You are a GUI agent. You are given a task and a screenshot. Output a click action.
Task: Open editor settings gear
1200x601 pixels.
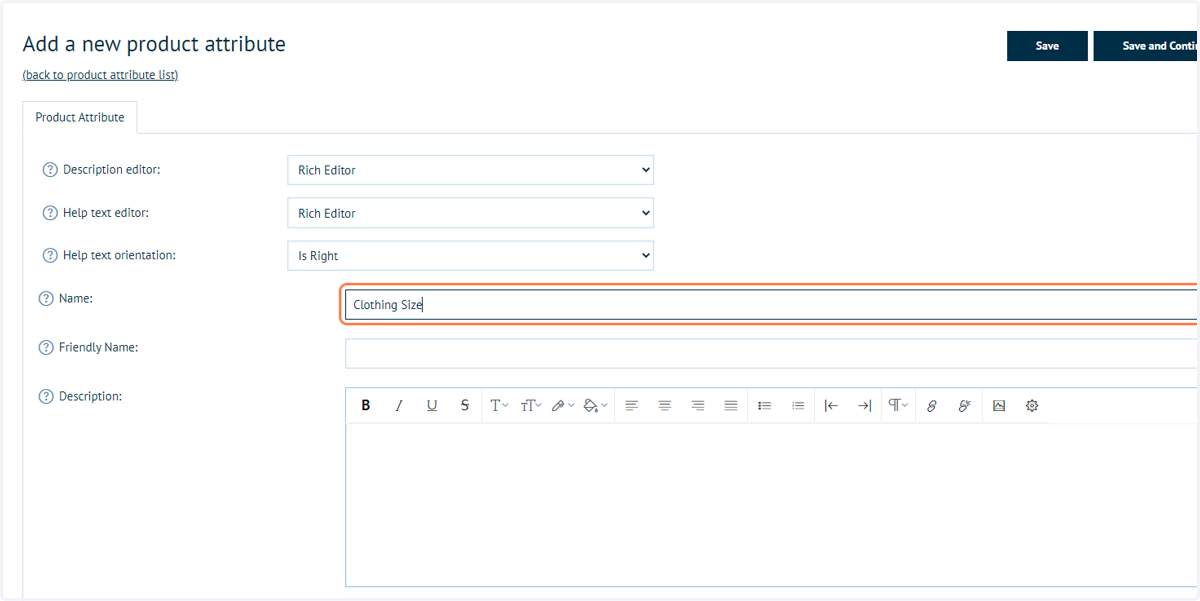coord(1032,406)
